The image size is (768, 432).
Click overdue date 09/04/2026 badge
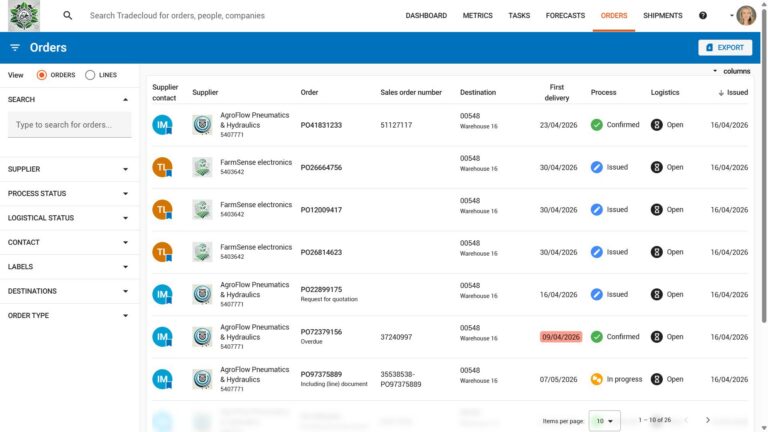(x=561, y=337)
